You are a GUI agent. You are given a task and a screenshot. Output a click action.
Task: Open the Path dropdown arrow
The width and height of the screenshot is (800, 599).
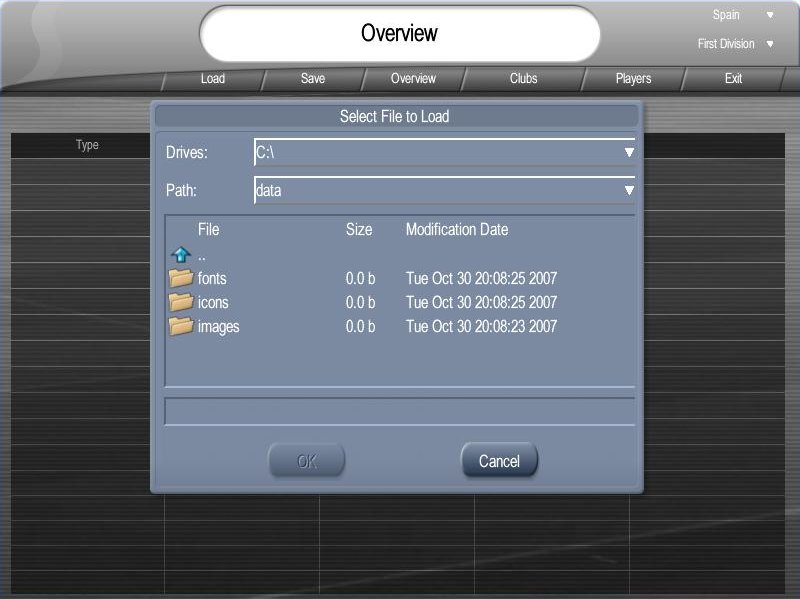[x=629, y=190]
